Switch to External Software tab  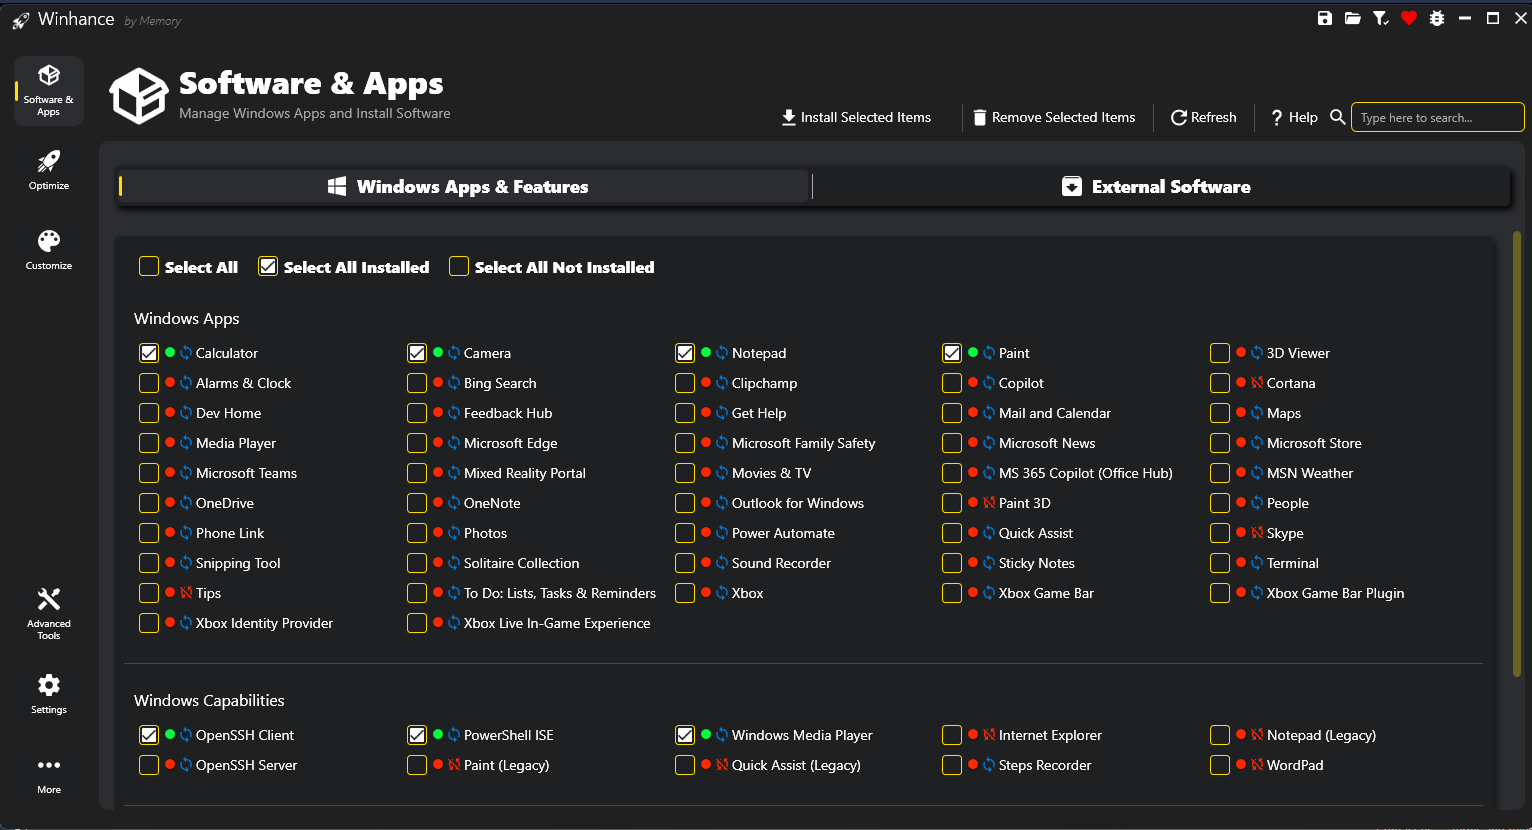pyautogui.click(x=1160, y=187)
